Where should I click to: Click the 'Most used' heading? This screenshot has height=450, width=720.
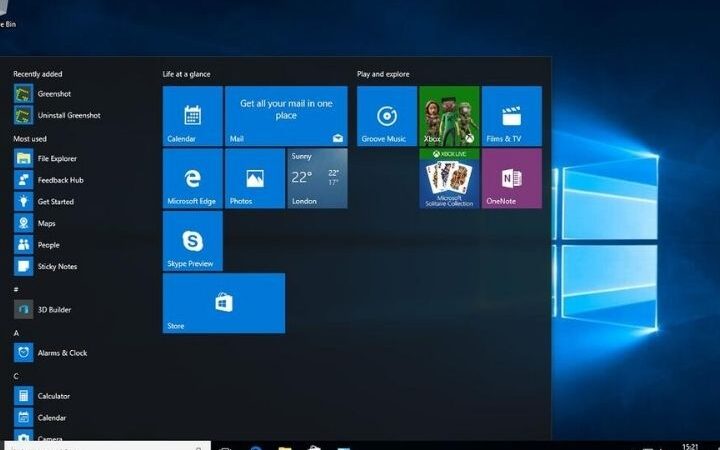(x=30, y=139)
